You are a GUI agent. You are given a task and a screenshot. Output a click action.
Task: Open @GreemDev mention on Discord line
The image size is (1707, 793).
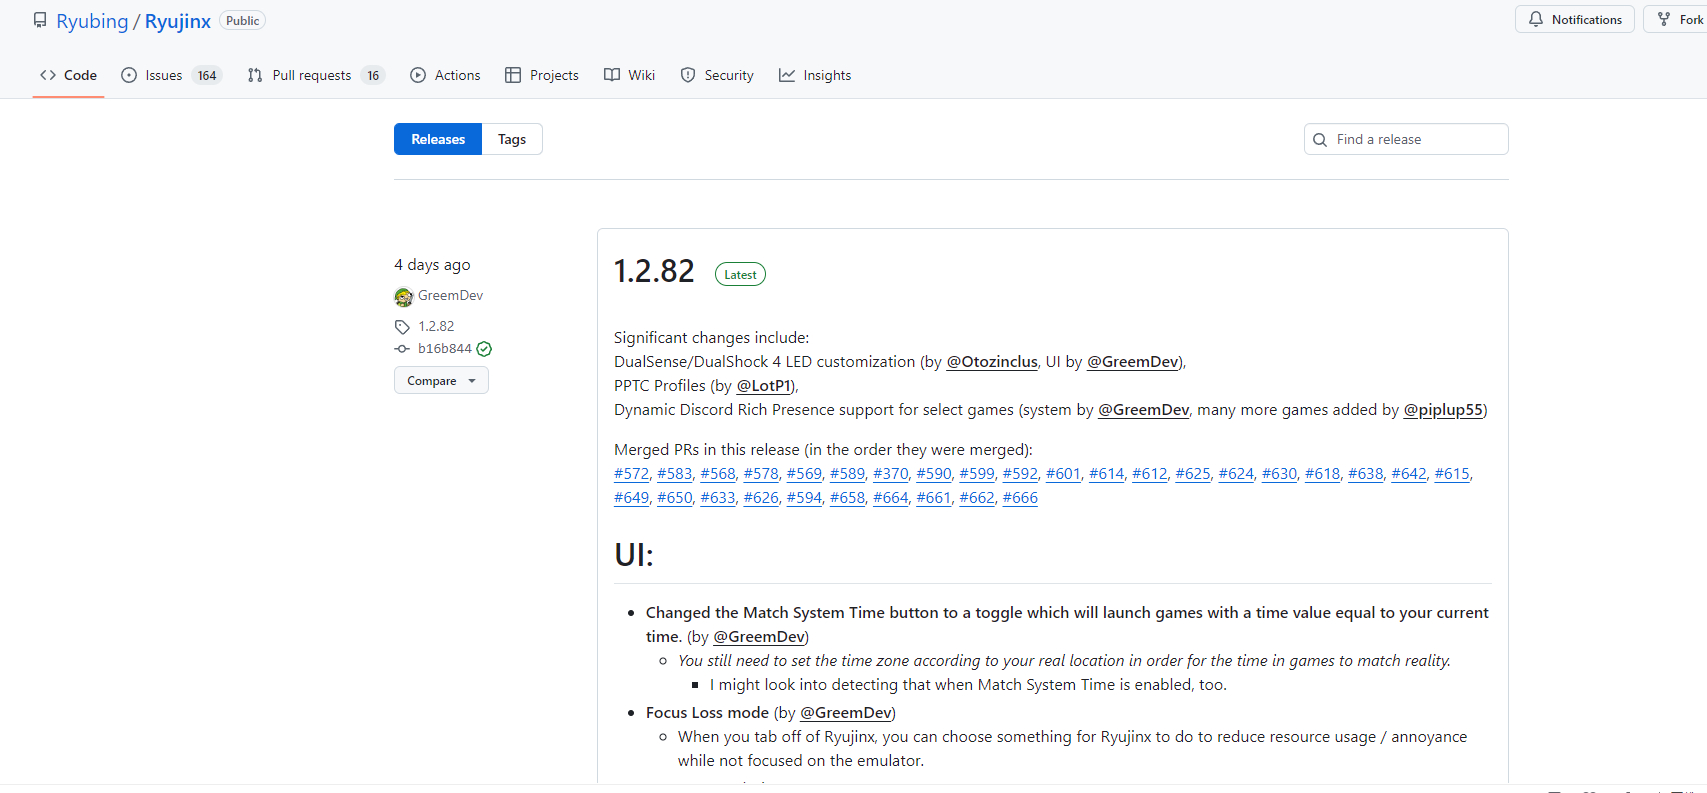coord(1144,410)
